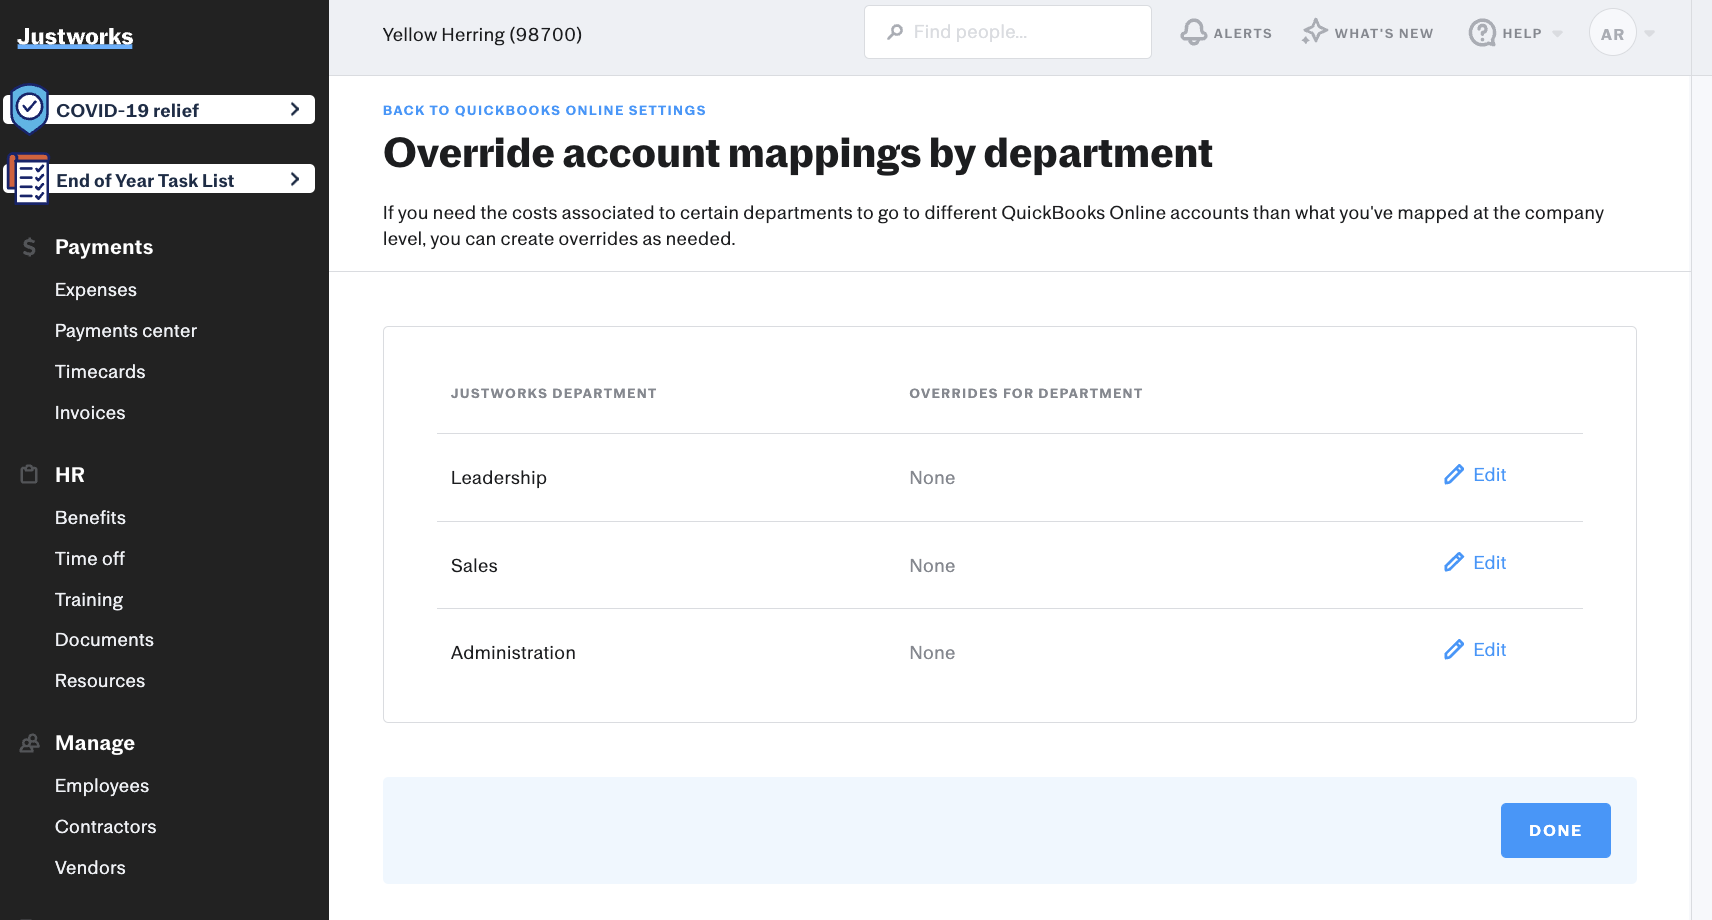This screenshot has width=1712, height=920.
Task: Click the Overrides for Department column header
Action: click(1026, 393)
